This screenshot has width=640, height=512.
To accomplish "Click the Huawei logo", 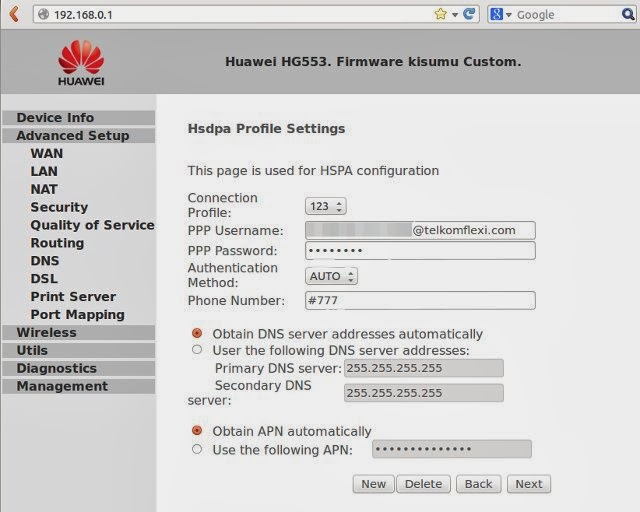I will coord(81,62).
